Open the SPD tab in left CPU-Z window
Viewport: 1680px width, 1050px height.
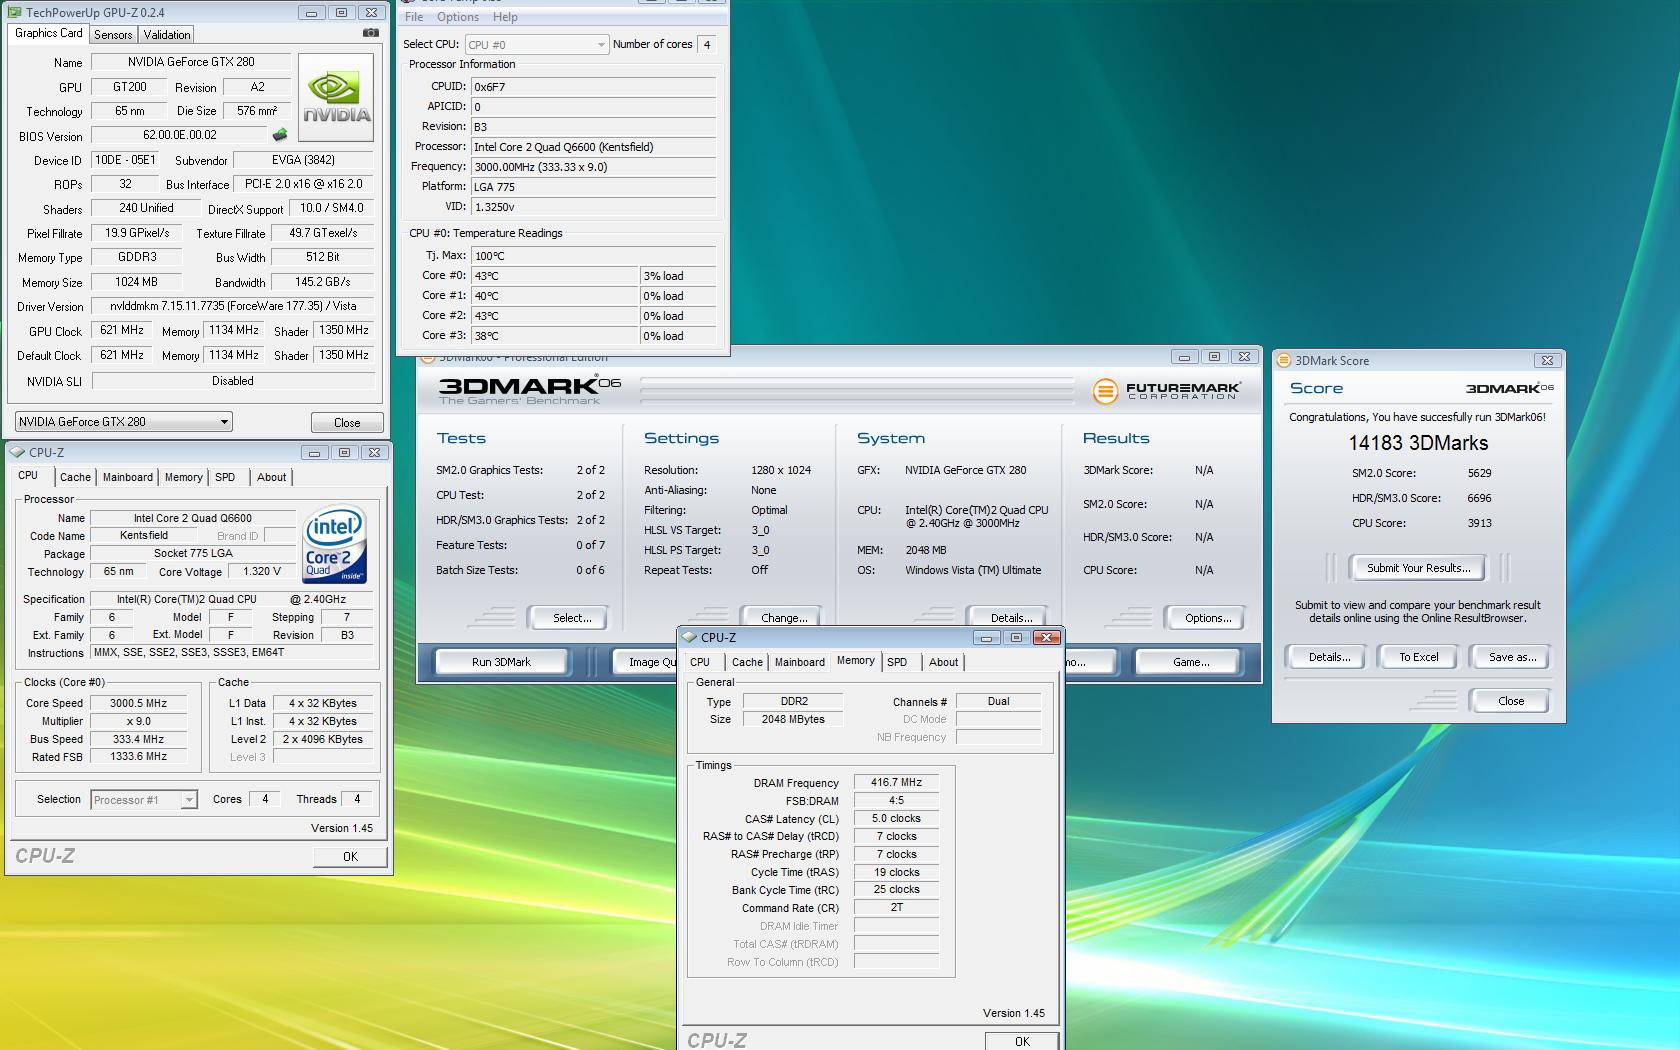click(225, 478)
